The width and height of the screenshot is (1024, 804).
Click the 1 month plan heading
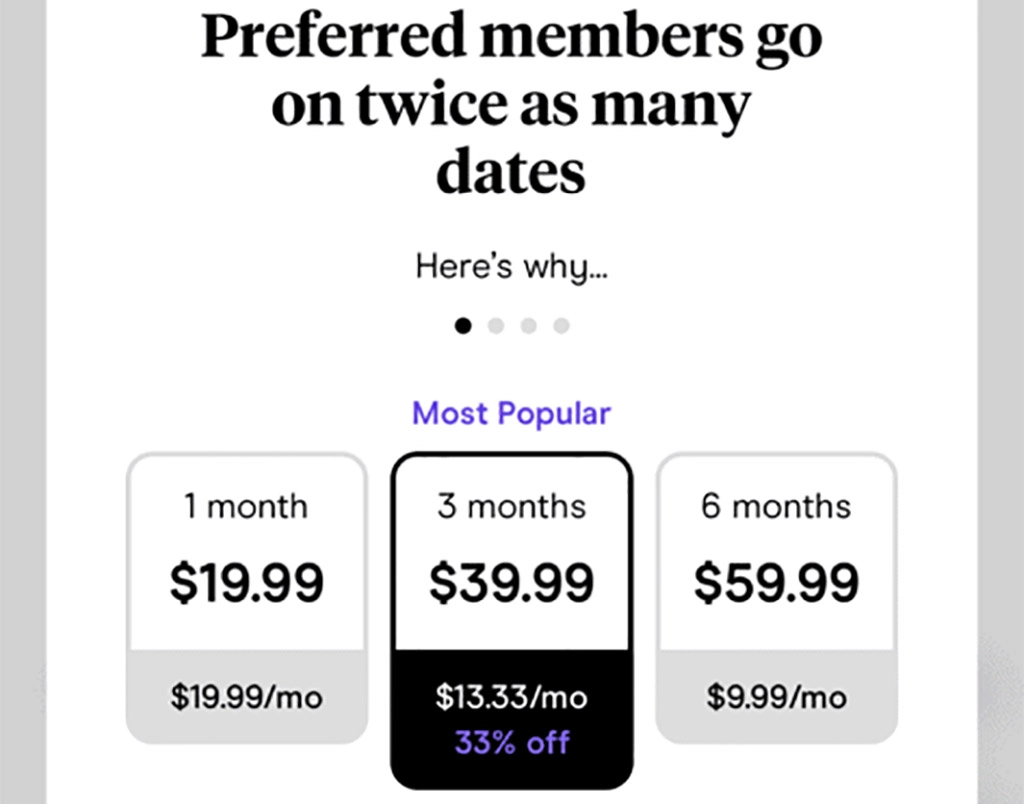(x=245, y=506)
